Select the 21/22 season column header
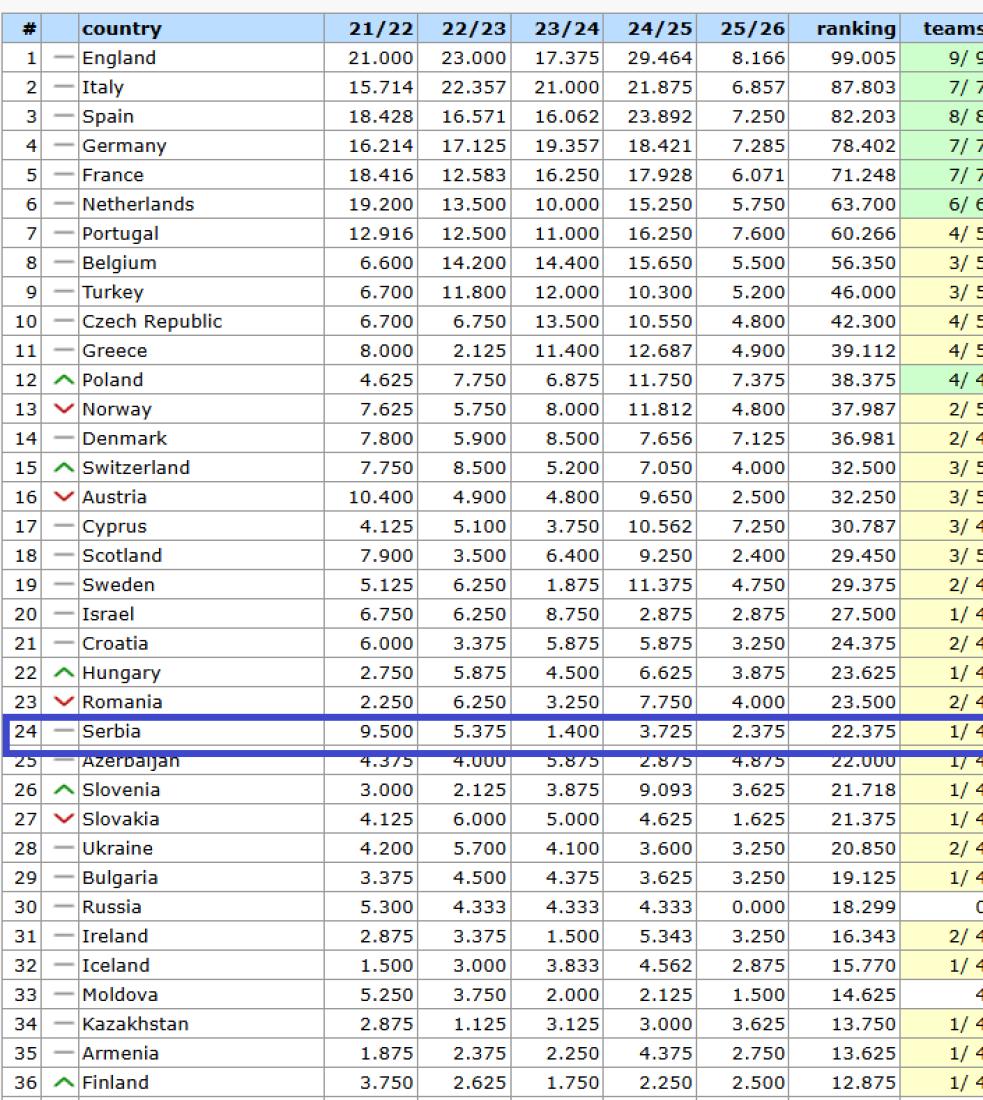 point(380,29)
